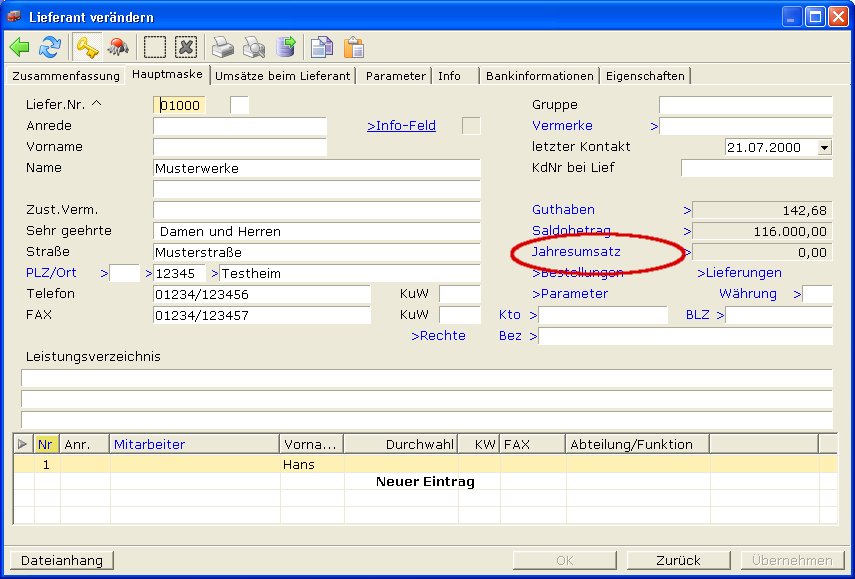Open the Umsätze beim Lieferant tab
The image size is (855, 579).
coord(283,76)
